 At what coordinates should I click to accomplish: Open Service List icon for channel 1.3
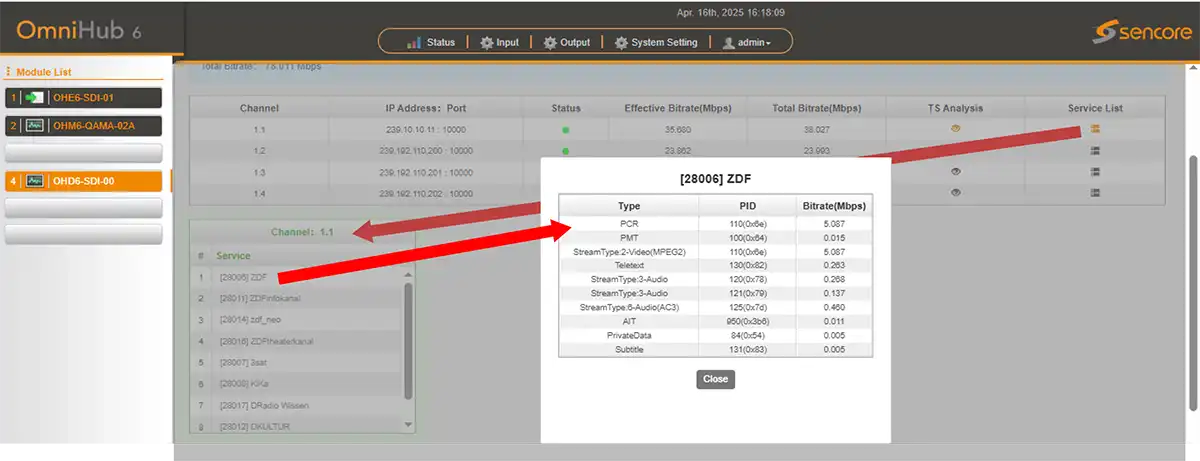(1095, 172)
